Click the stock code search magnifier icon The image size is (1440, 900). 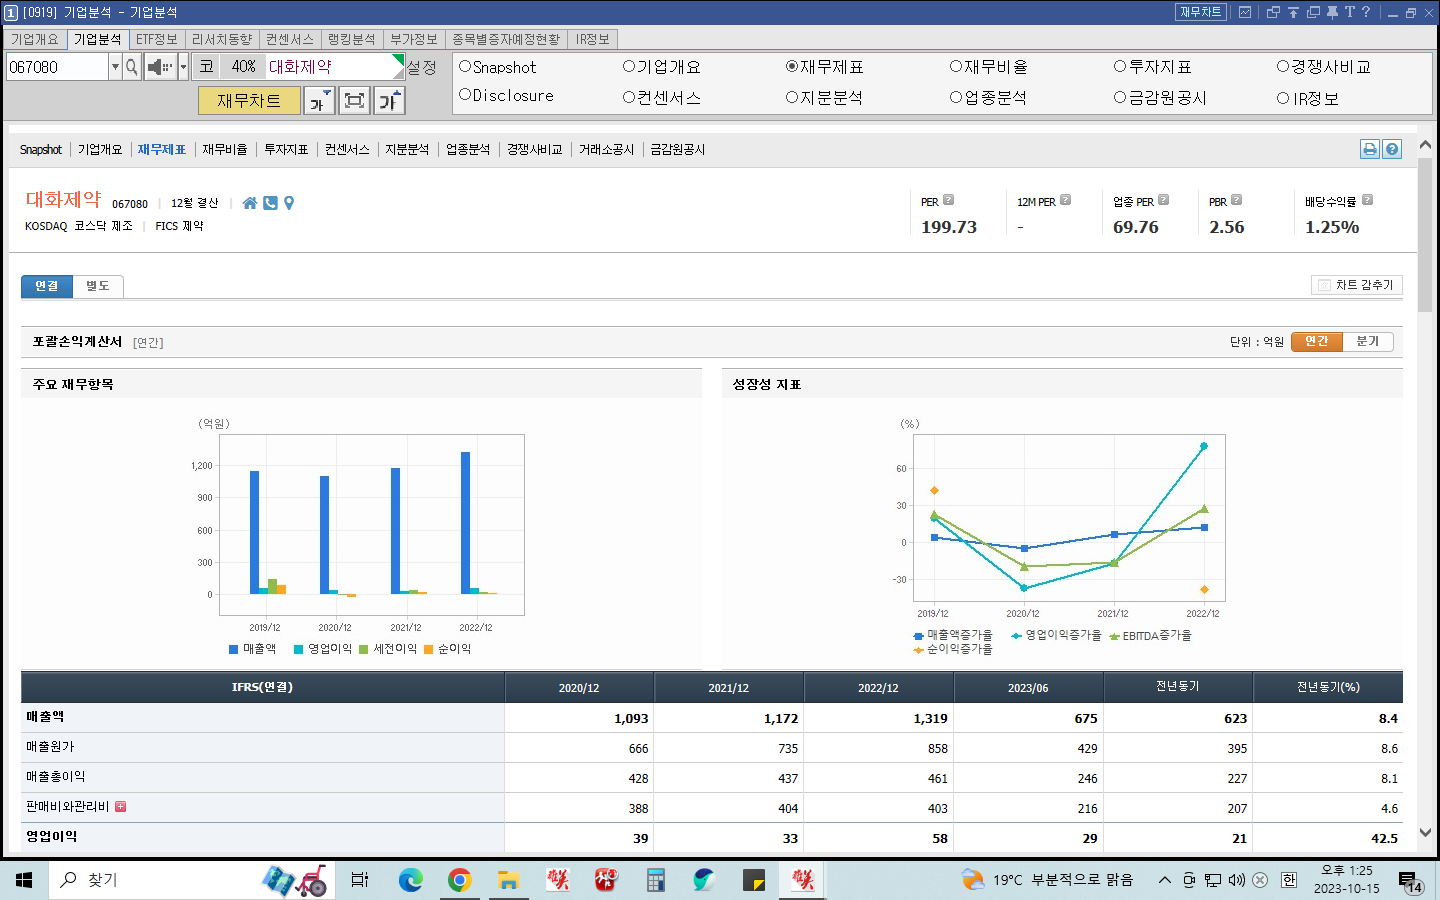132,67
